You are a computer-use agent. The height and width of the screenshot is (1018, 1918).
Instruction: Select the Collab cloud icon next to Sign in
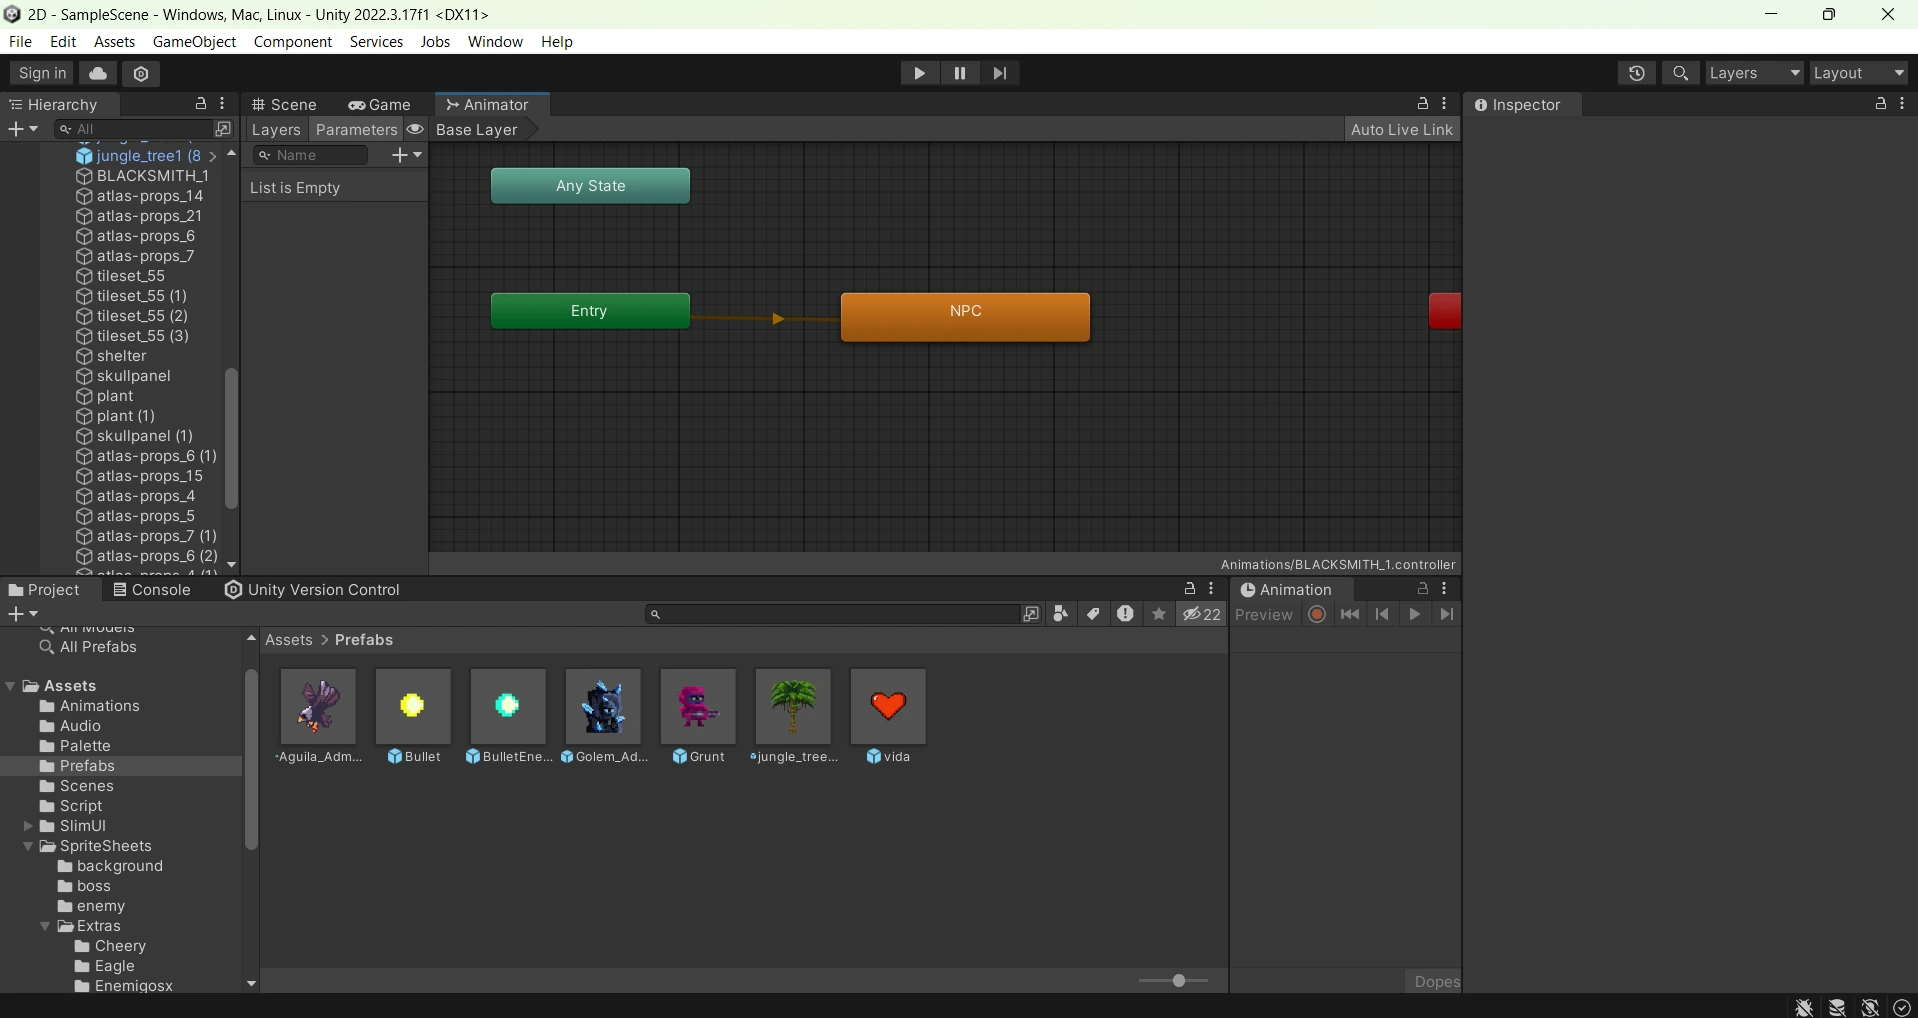pyautogui.click(x=97, y=73)
